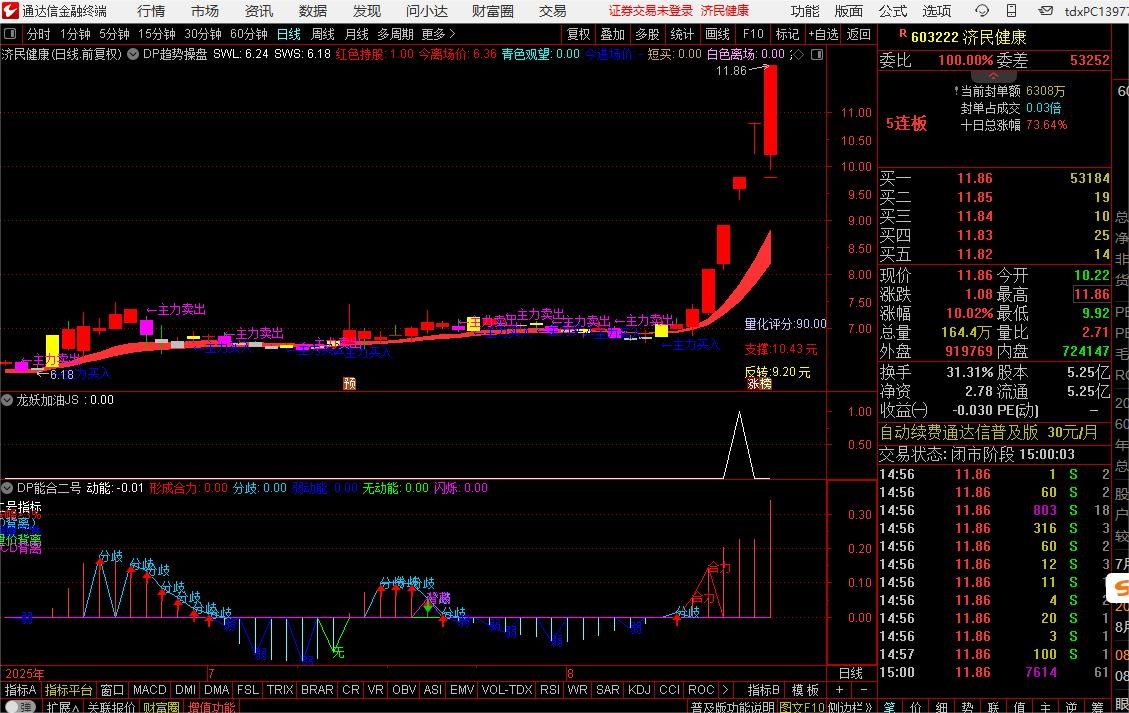1129x713 pixels.
Task: Click the 多股 multi-stock button
Action: click(647, 34)
